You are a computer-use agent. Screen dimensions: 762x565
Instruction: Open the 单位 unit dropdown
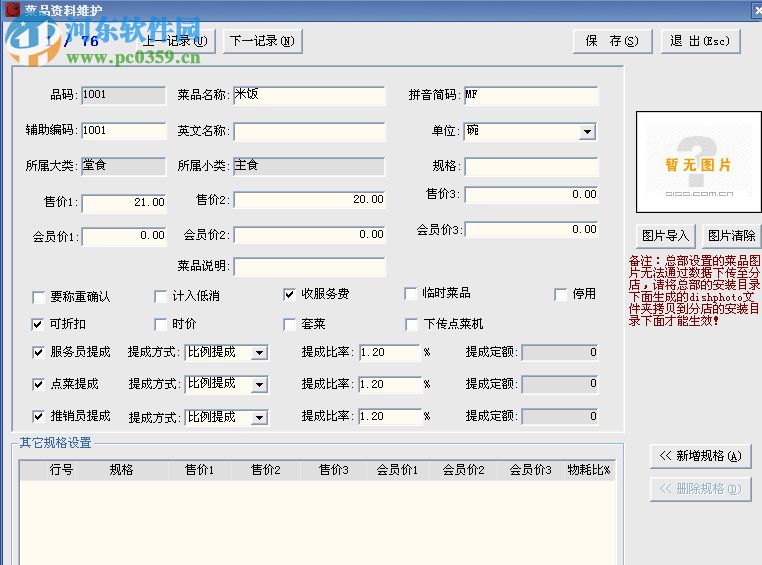[x=587, y=132]
